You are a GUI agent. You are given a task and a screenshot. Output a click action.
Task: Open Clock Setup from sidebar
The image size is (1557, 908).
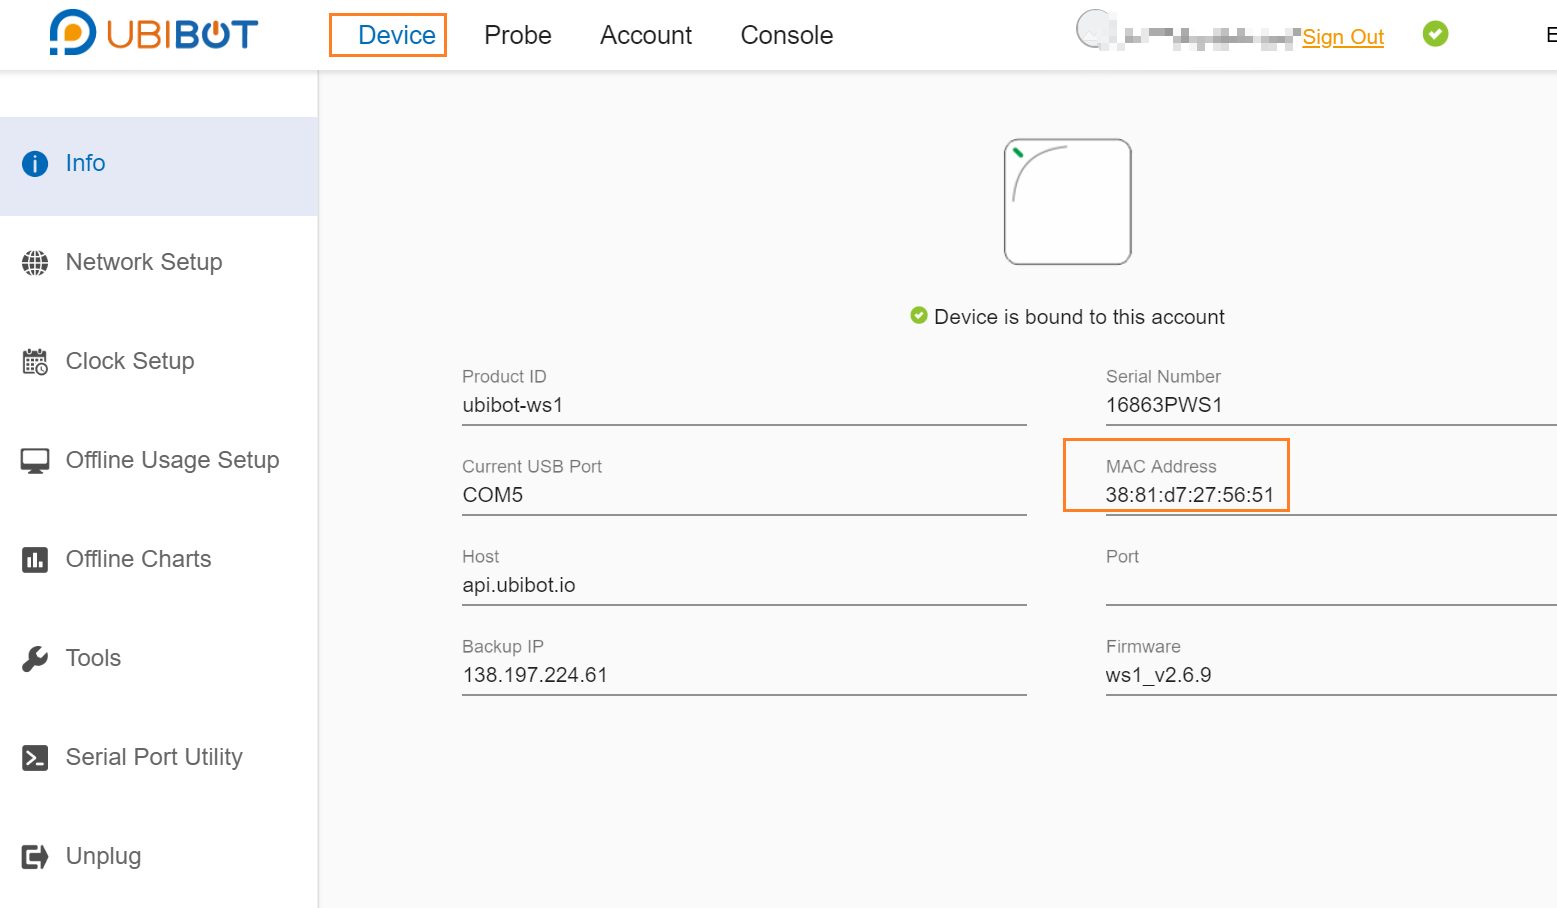click(159, 361)
